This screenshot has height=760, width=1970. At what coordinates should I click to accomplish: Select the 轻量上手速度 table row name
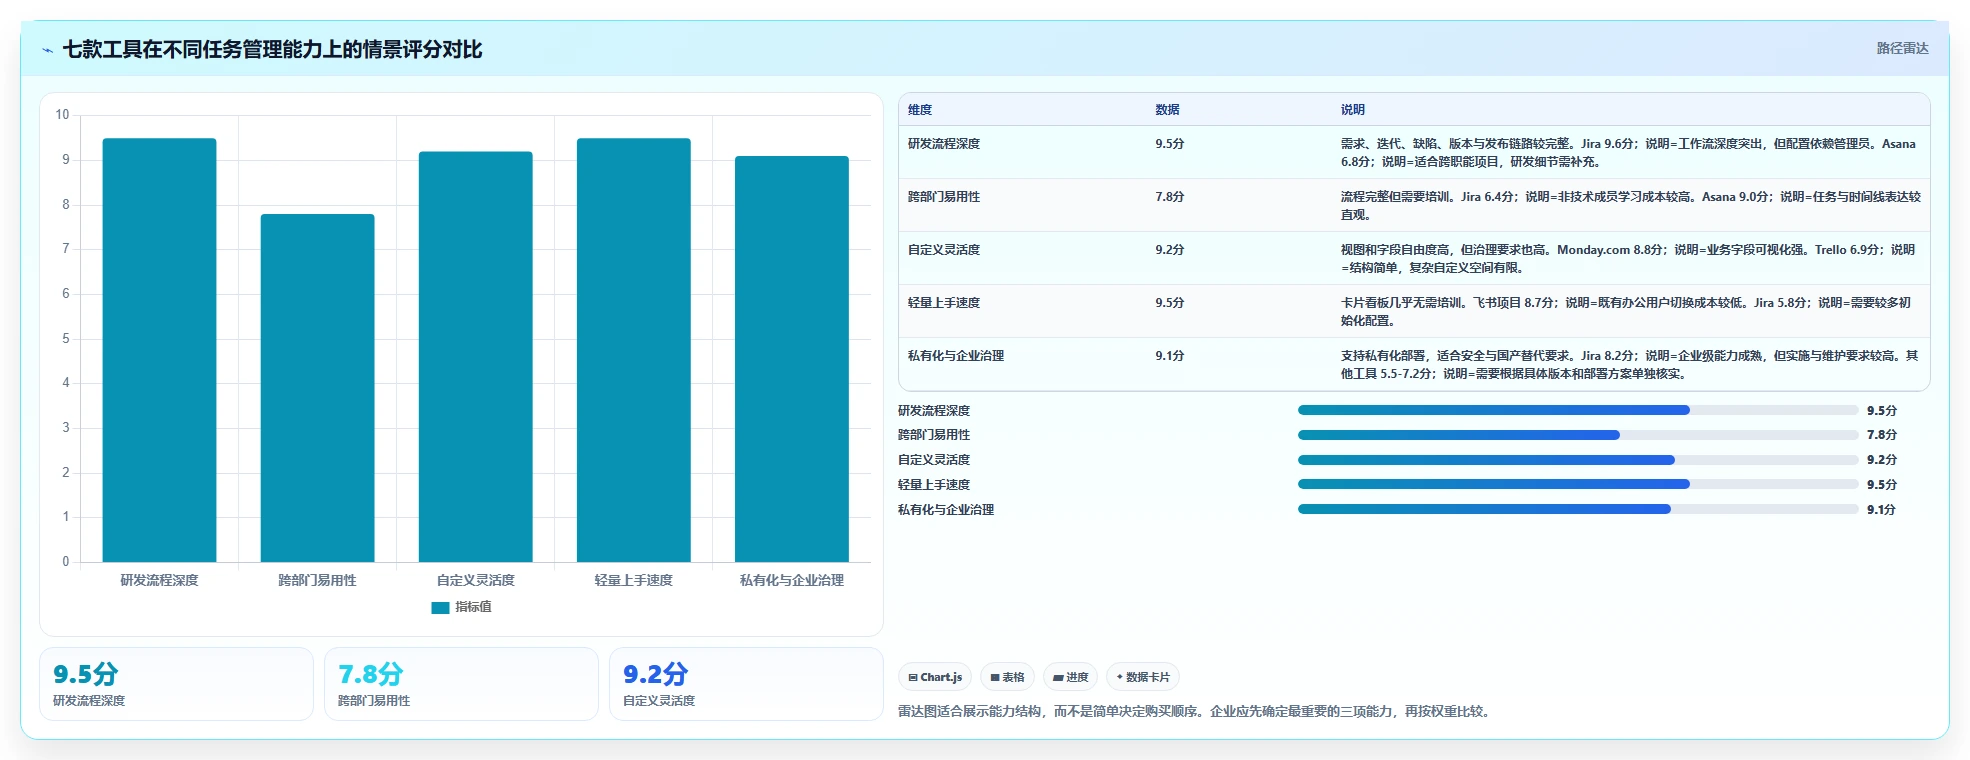(x=944, y=303)
